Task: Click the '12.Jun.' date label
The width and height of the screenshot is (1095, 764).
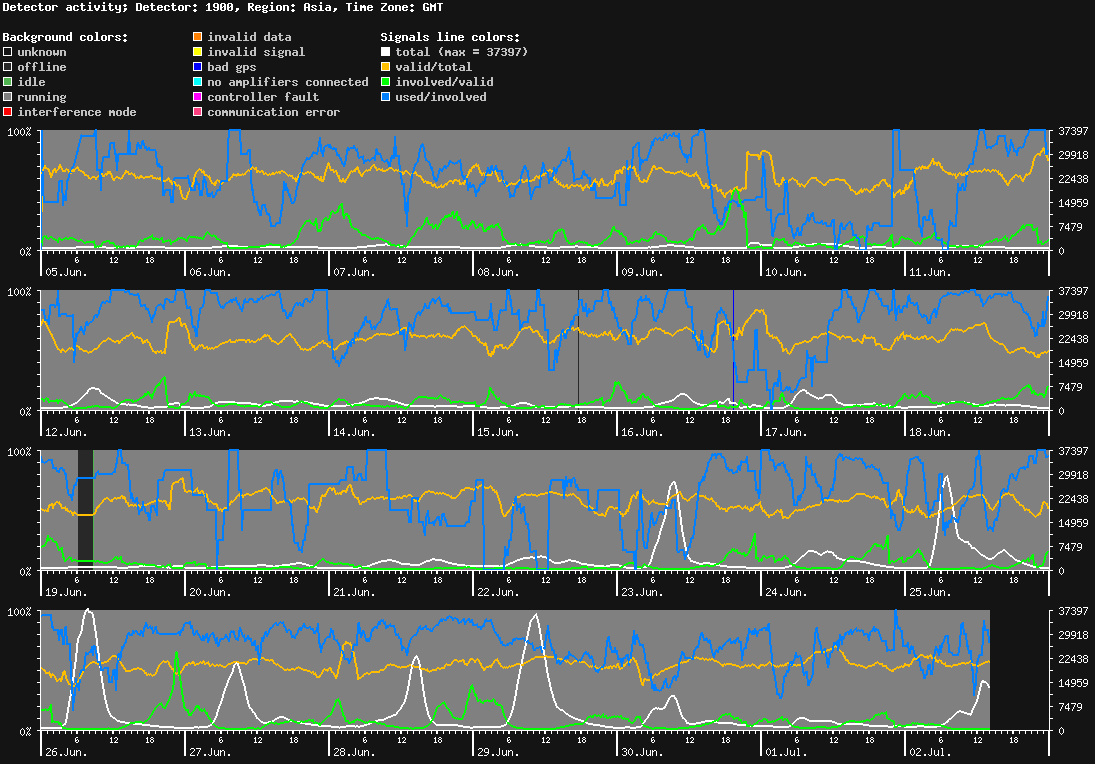Action: coord(66,432)
